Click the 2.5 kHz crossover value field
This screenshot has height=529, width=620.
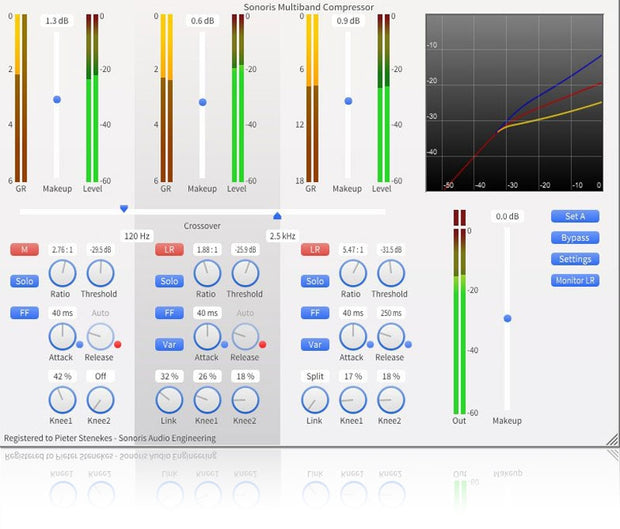(x=282, y=236)
